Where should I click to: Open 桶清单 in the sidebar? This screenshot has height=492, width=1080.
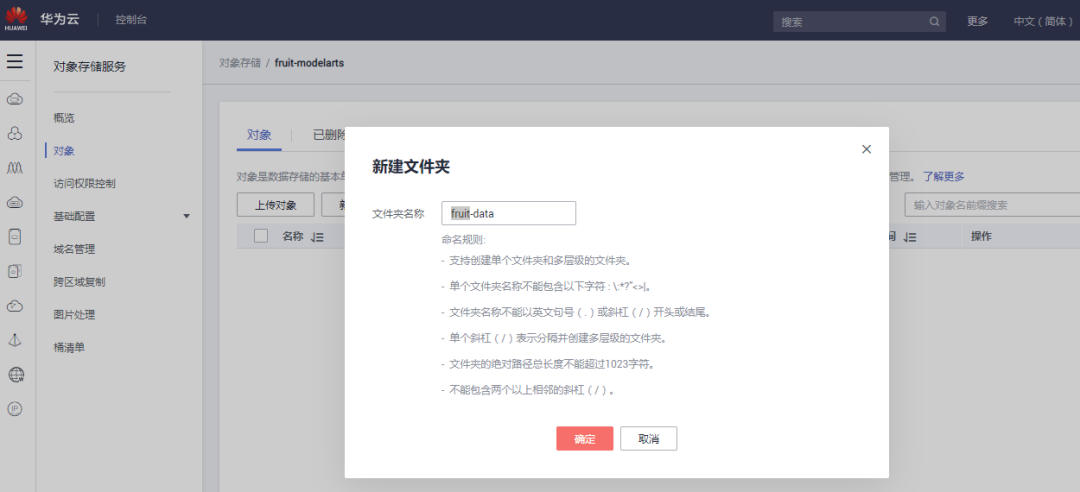[x=69, y=347]
